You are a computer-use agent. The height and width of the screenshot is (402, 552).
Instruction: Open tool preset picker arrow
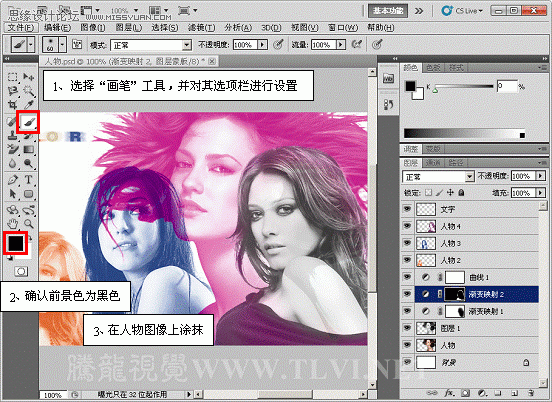(x=31, y=45)
